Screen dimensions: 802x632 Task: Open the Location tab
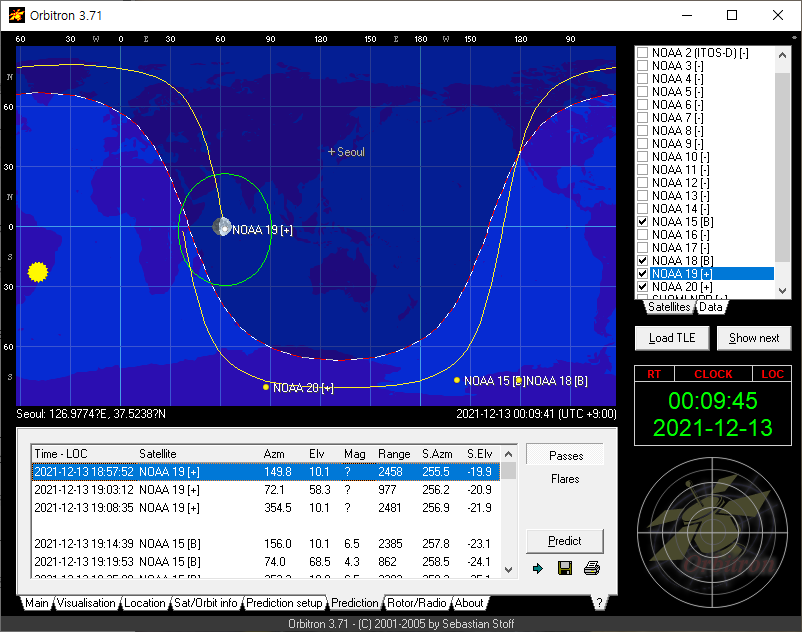[145, 603]
